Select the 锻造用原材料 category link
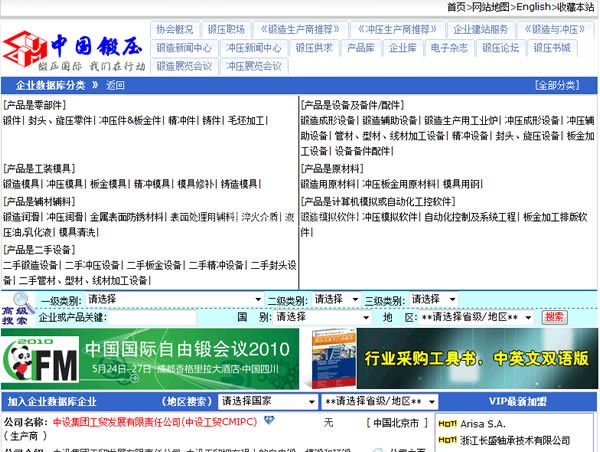The width and height of the screenshot is (600, 452). [x=328, y=184]
